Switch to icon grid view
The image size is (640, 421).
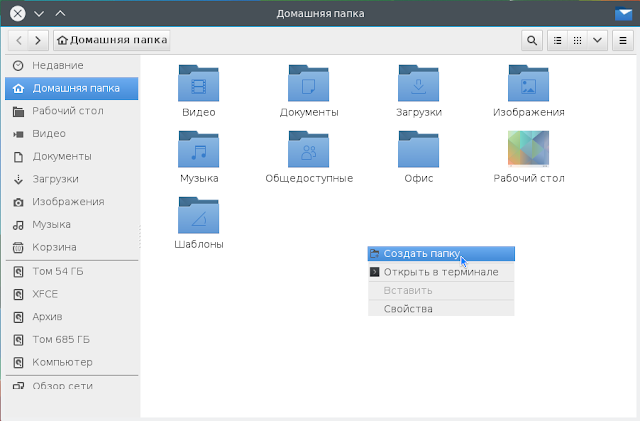[577, 40]
